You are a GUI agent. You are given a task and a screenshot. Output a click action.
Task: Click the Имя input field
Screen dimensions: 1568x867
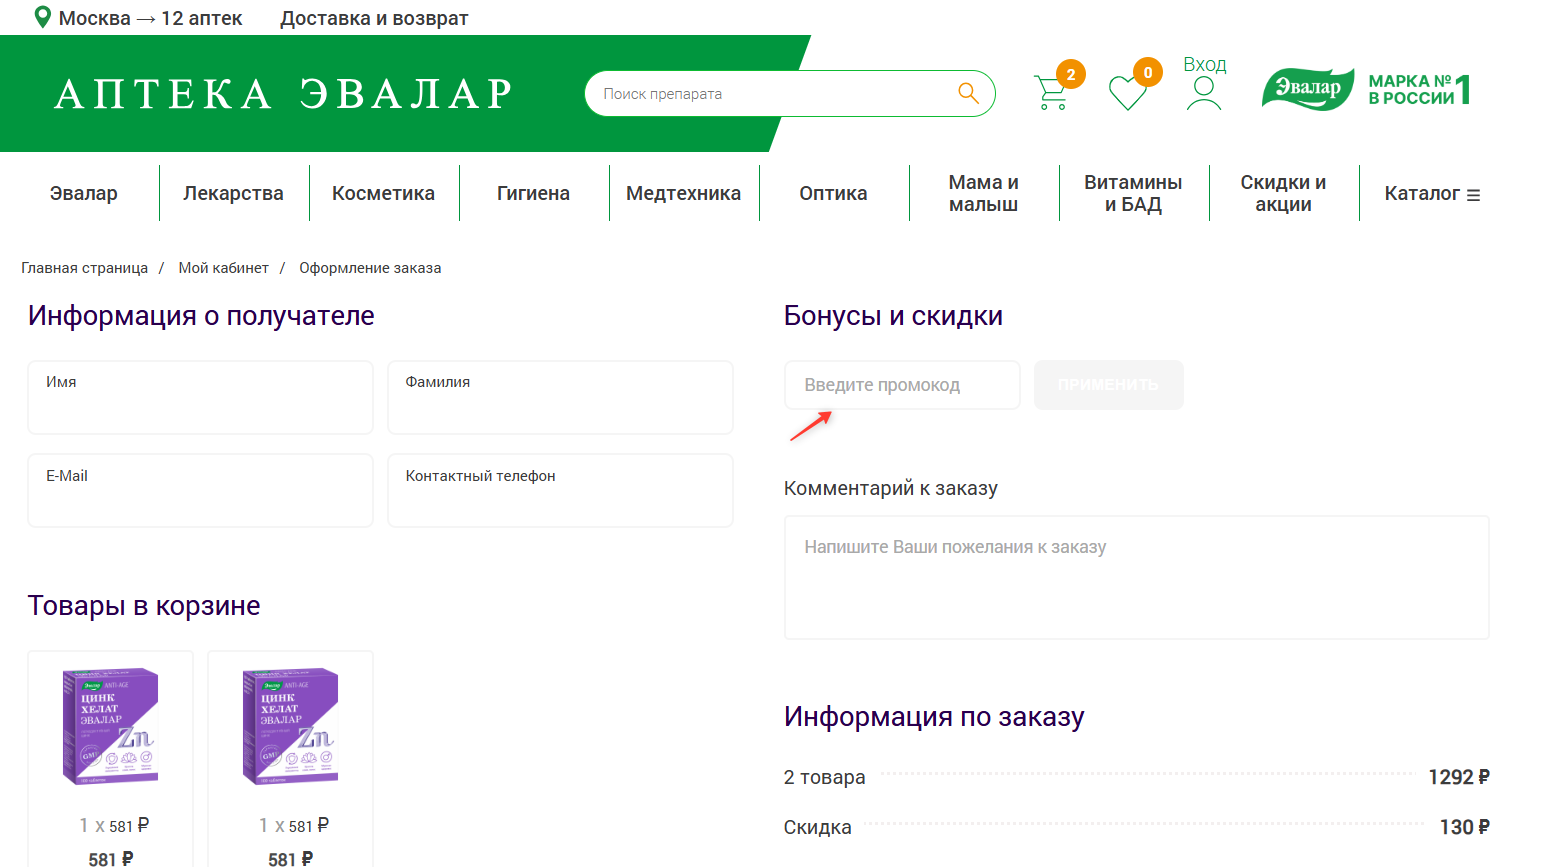click(200, 397)
